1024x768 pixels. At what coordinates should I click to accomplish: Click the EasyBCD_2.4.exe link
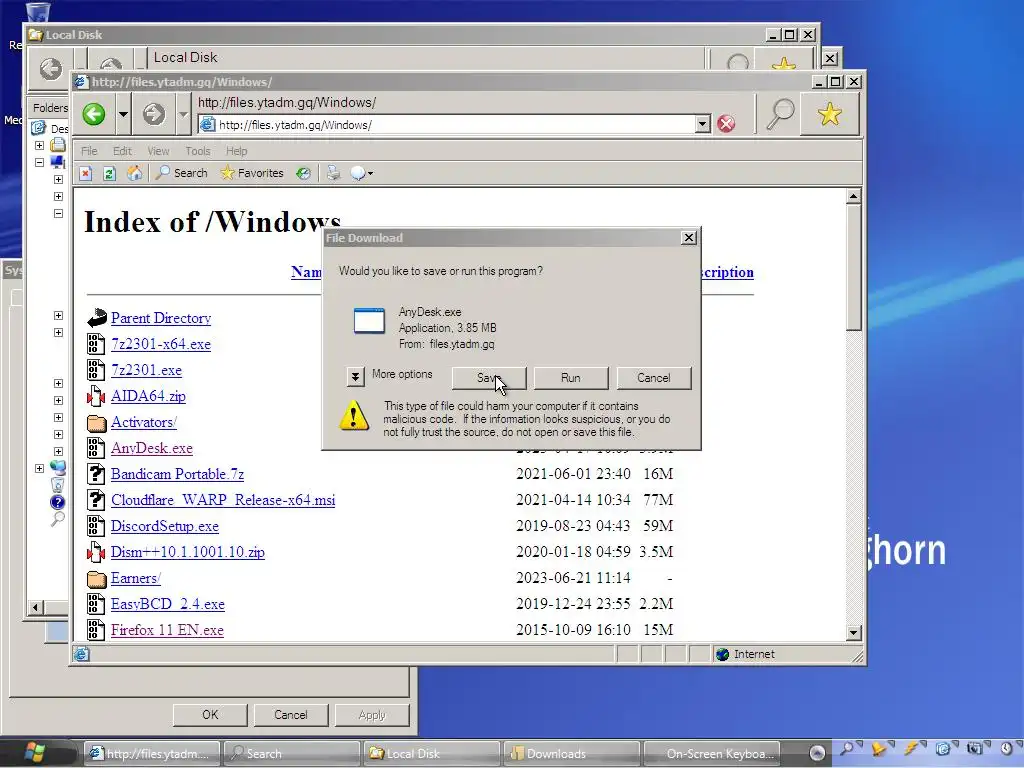point(168,604)
